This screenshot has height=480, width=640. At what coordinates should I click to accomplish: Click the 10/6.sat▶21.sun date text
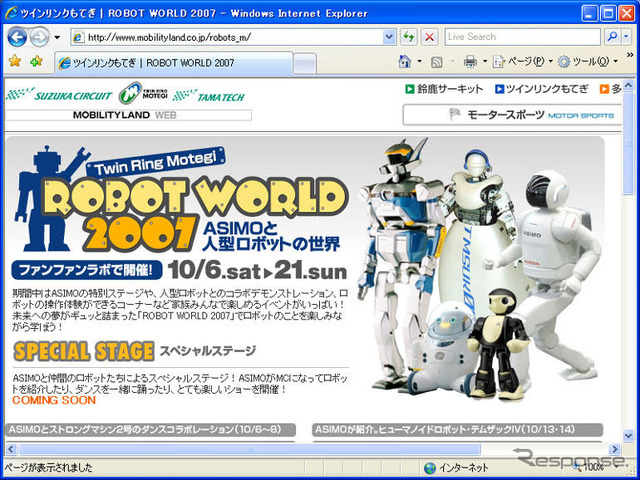click(x=257, y=270)
